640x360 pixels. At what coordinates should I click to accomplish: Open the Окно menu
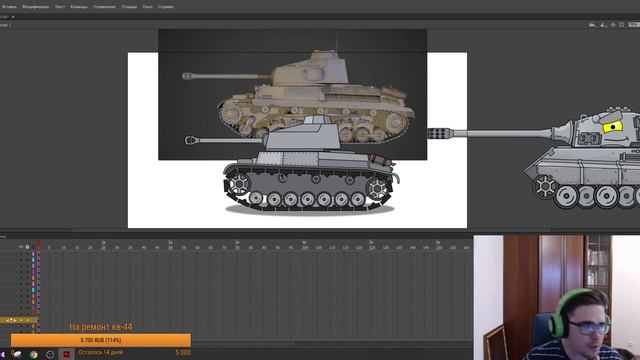[148, 7]
